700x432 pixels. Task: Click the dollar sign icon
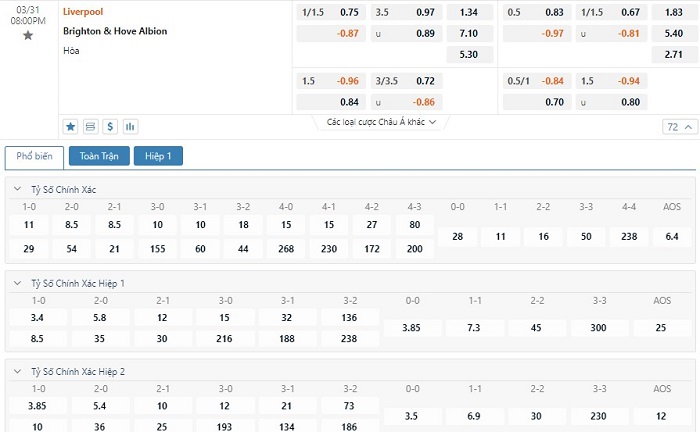(x=110, y=127)
